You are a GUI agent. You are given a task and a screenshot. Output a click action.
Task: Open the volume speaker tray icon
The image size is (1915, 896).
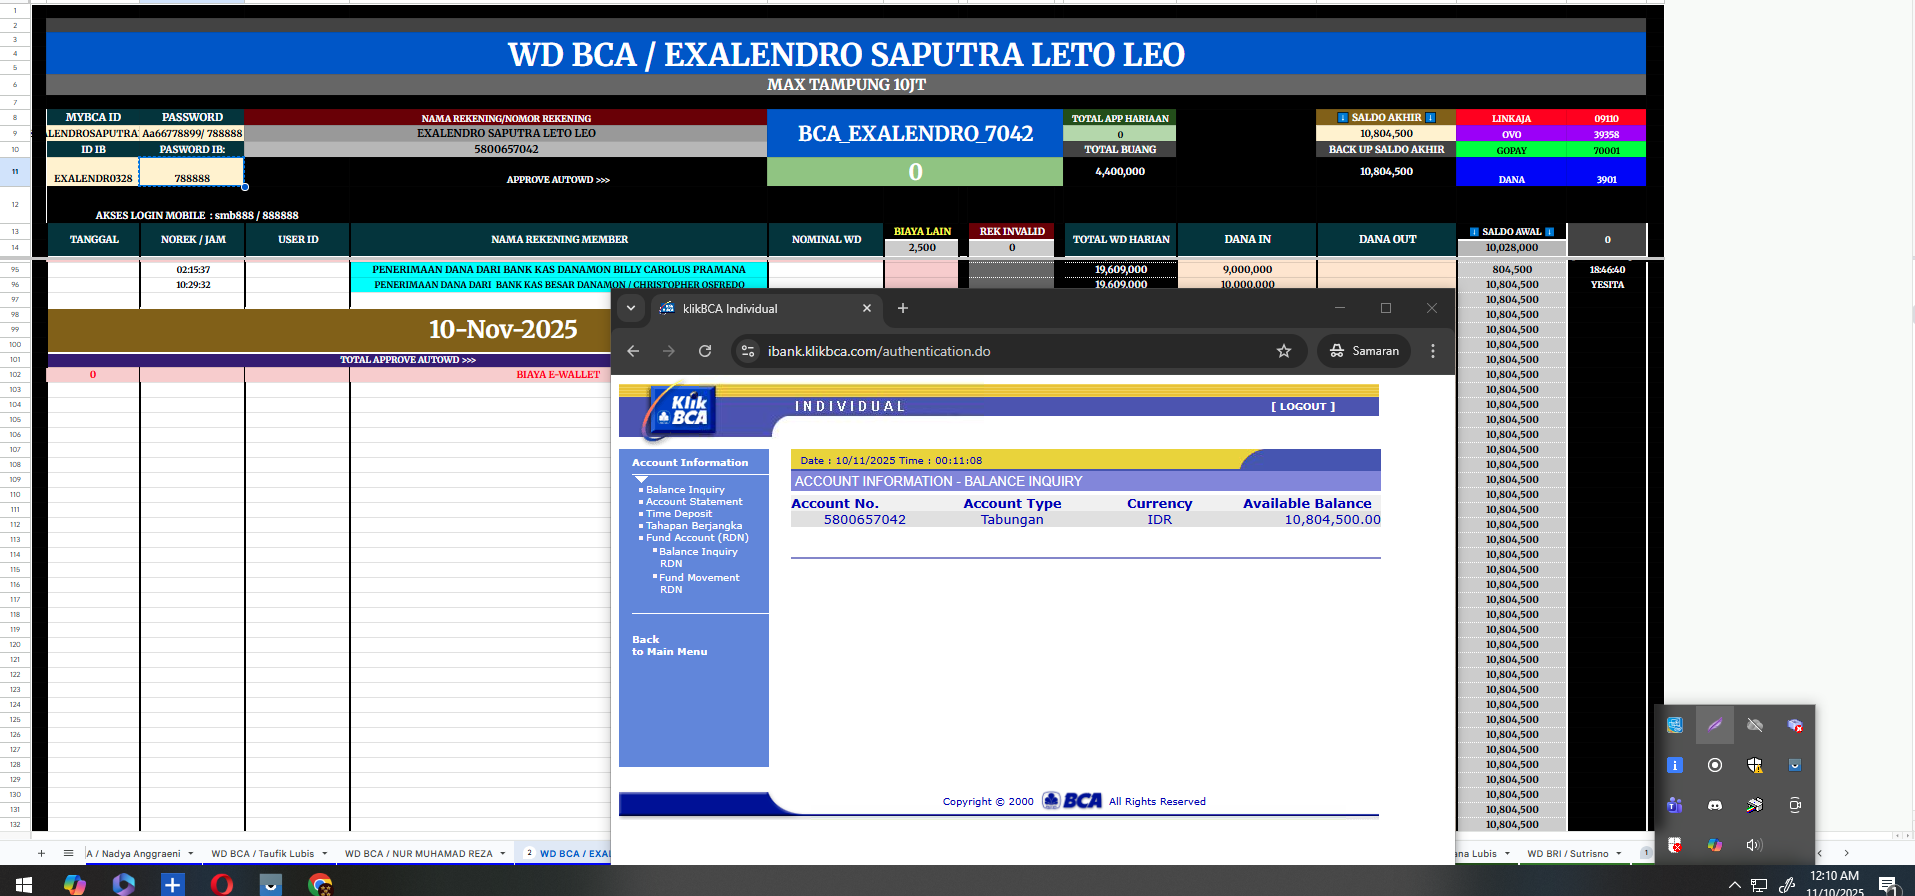click(1755, 845)
